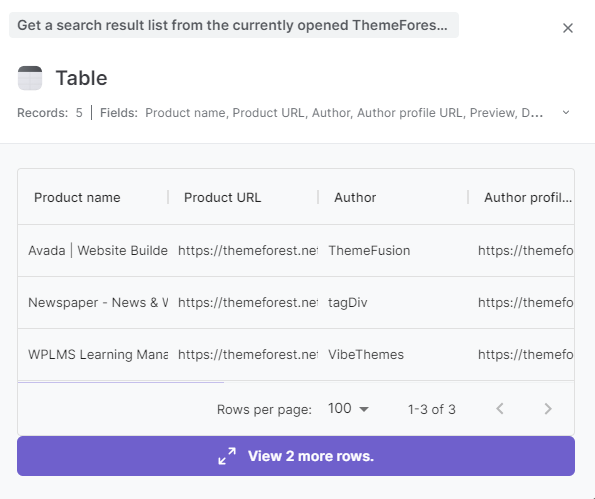Viewport: 595px width, 499px height.
Task: Click the Records: 5 count text
Action: click(x=50, y=113)
